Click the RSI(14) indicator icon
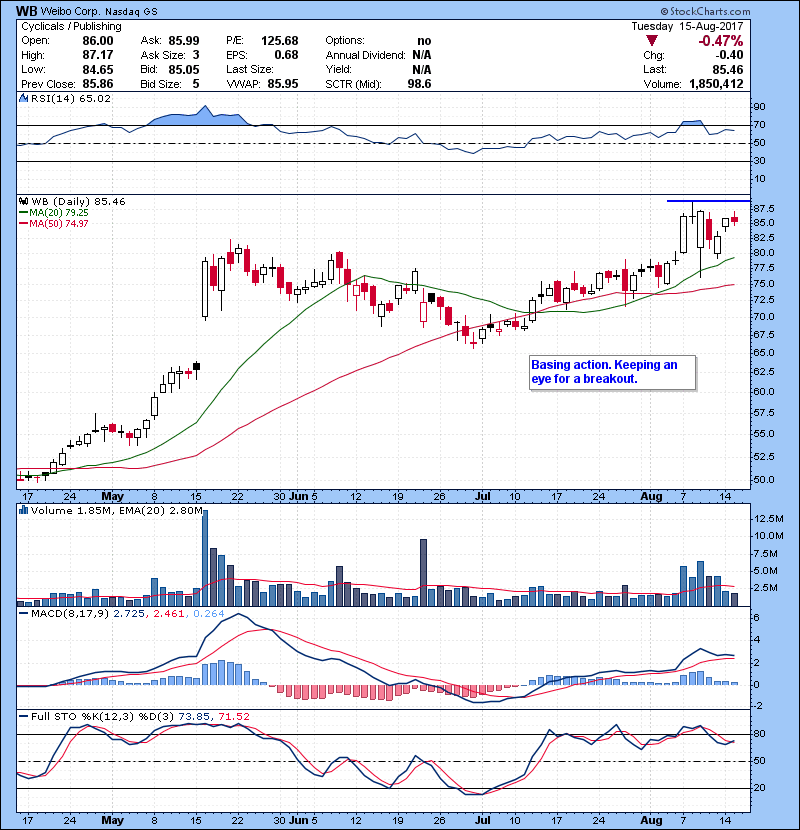The width and height of the screenshot is (800, 830). (x=23, y=98)
